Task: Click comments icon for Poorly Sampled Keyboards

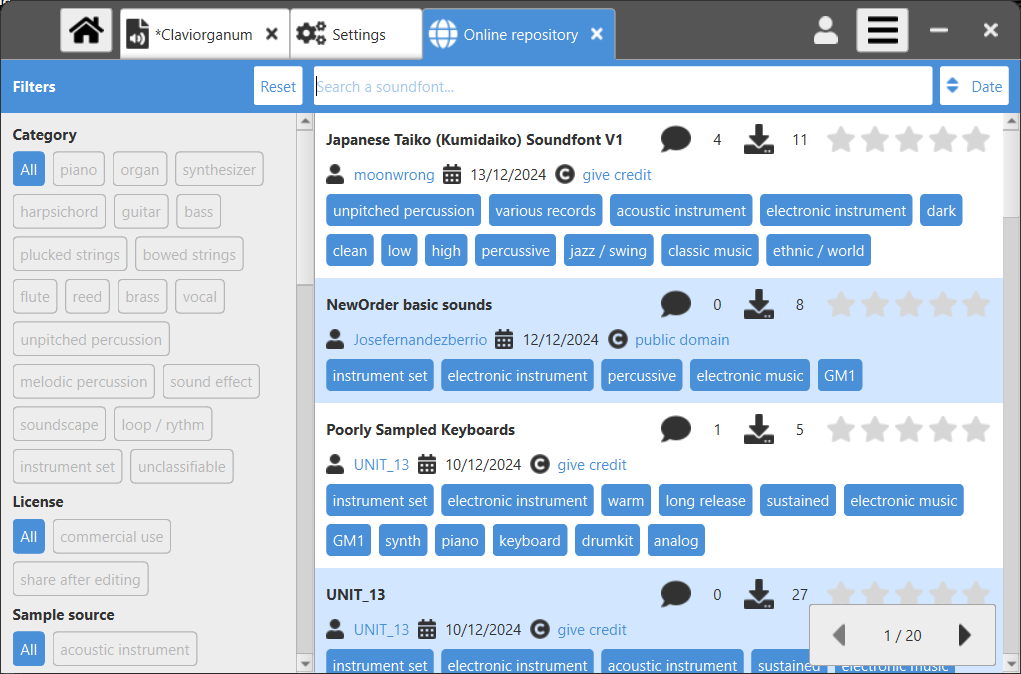Action: click(676, 429)
